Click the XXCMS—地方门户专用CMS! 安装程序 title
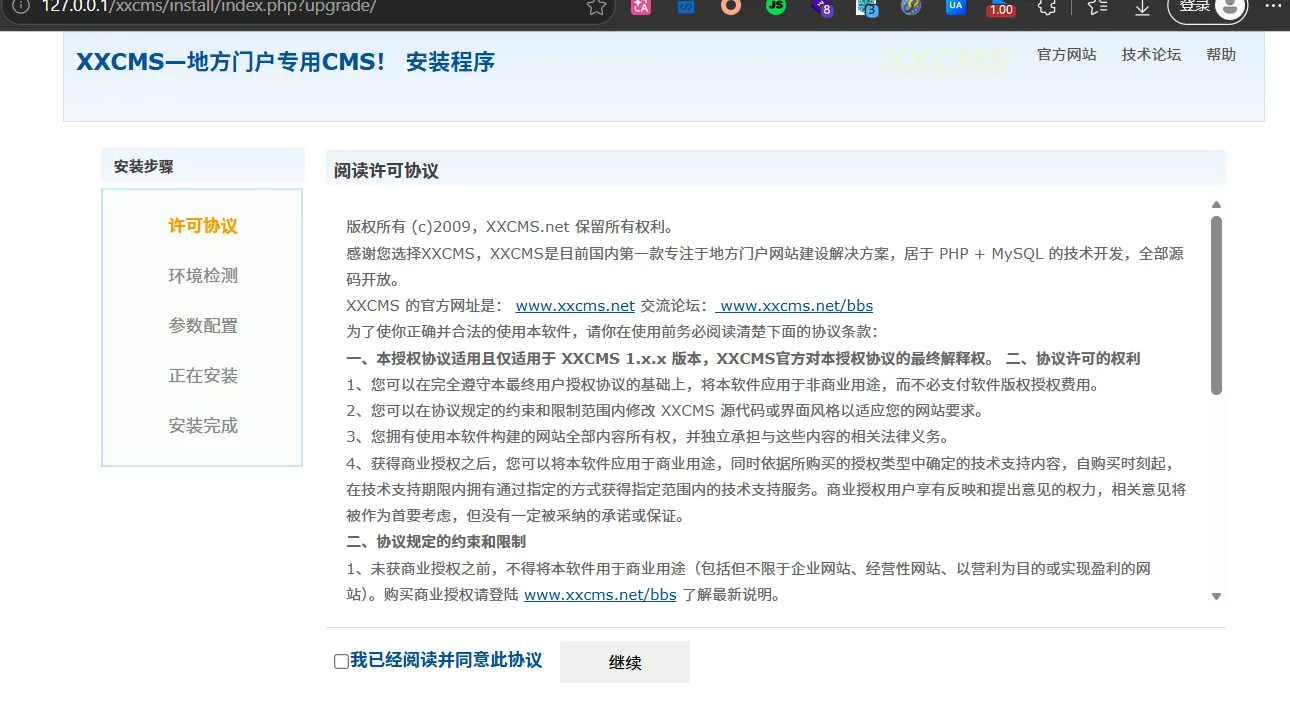Viewport: 1290px width, 726px height. click(285, 62)
